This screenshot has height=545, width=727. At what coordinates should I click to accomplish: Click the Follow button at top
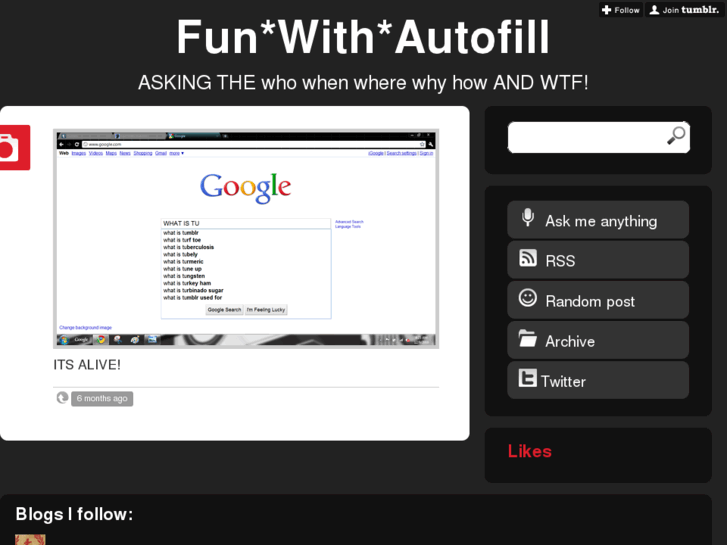(621, 10)
